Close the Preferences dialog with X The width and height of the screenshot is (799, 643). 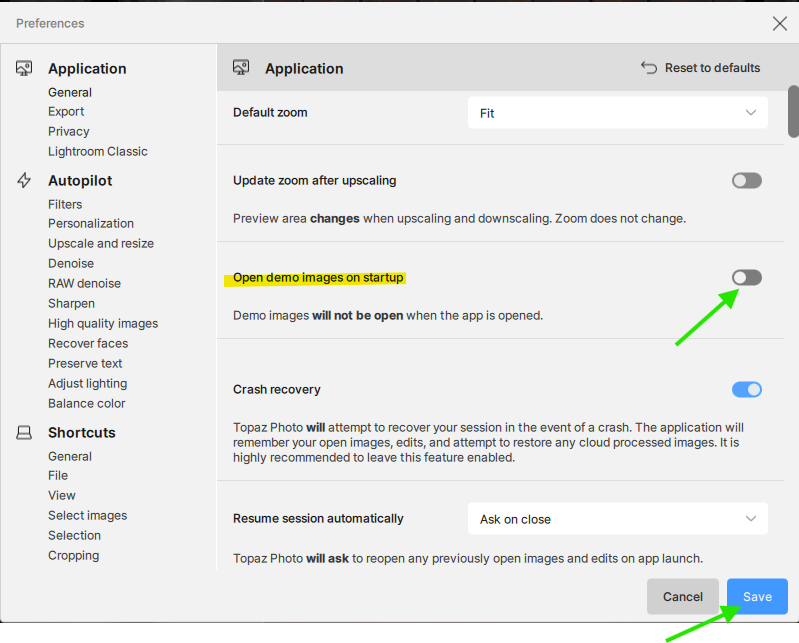780,23
